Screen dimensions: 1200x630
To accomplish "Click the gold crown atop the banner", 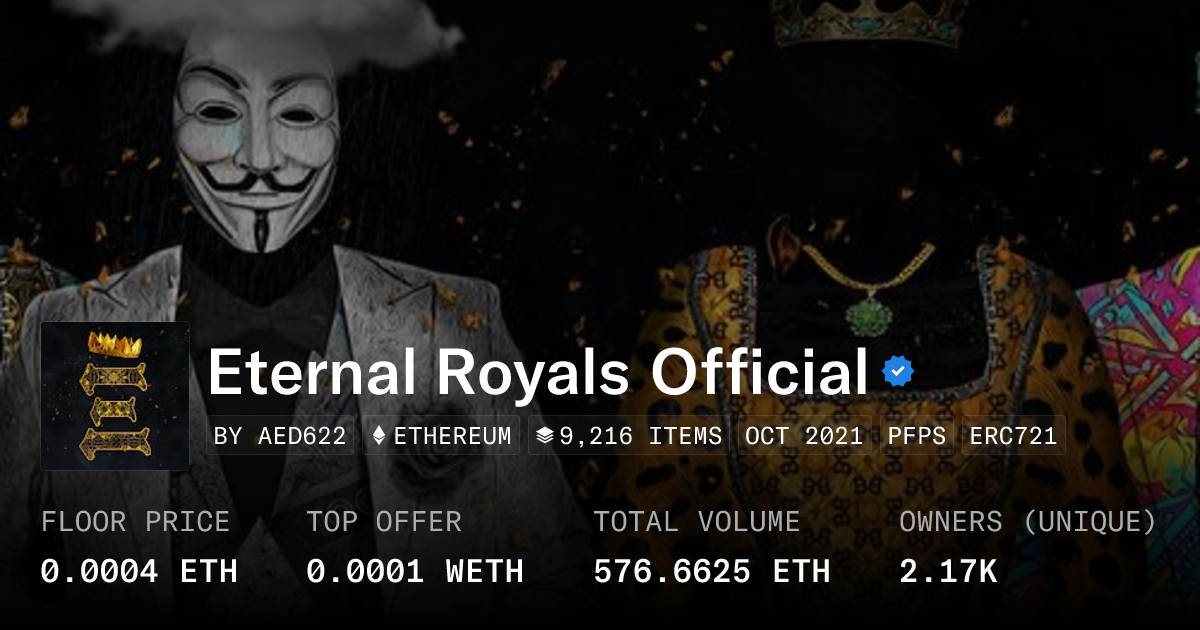I will [868, 22].
